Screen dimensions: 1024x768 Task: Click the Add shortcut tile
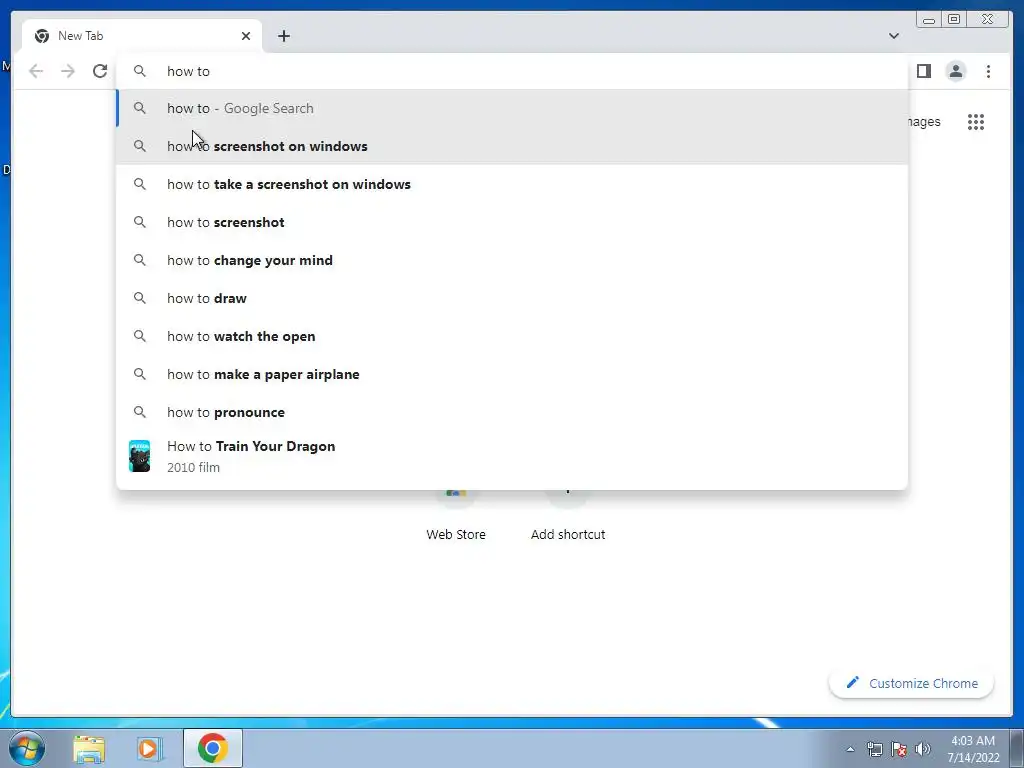tap(568, 515)
